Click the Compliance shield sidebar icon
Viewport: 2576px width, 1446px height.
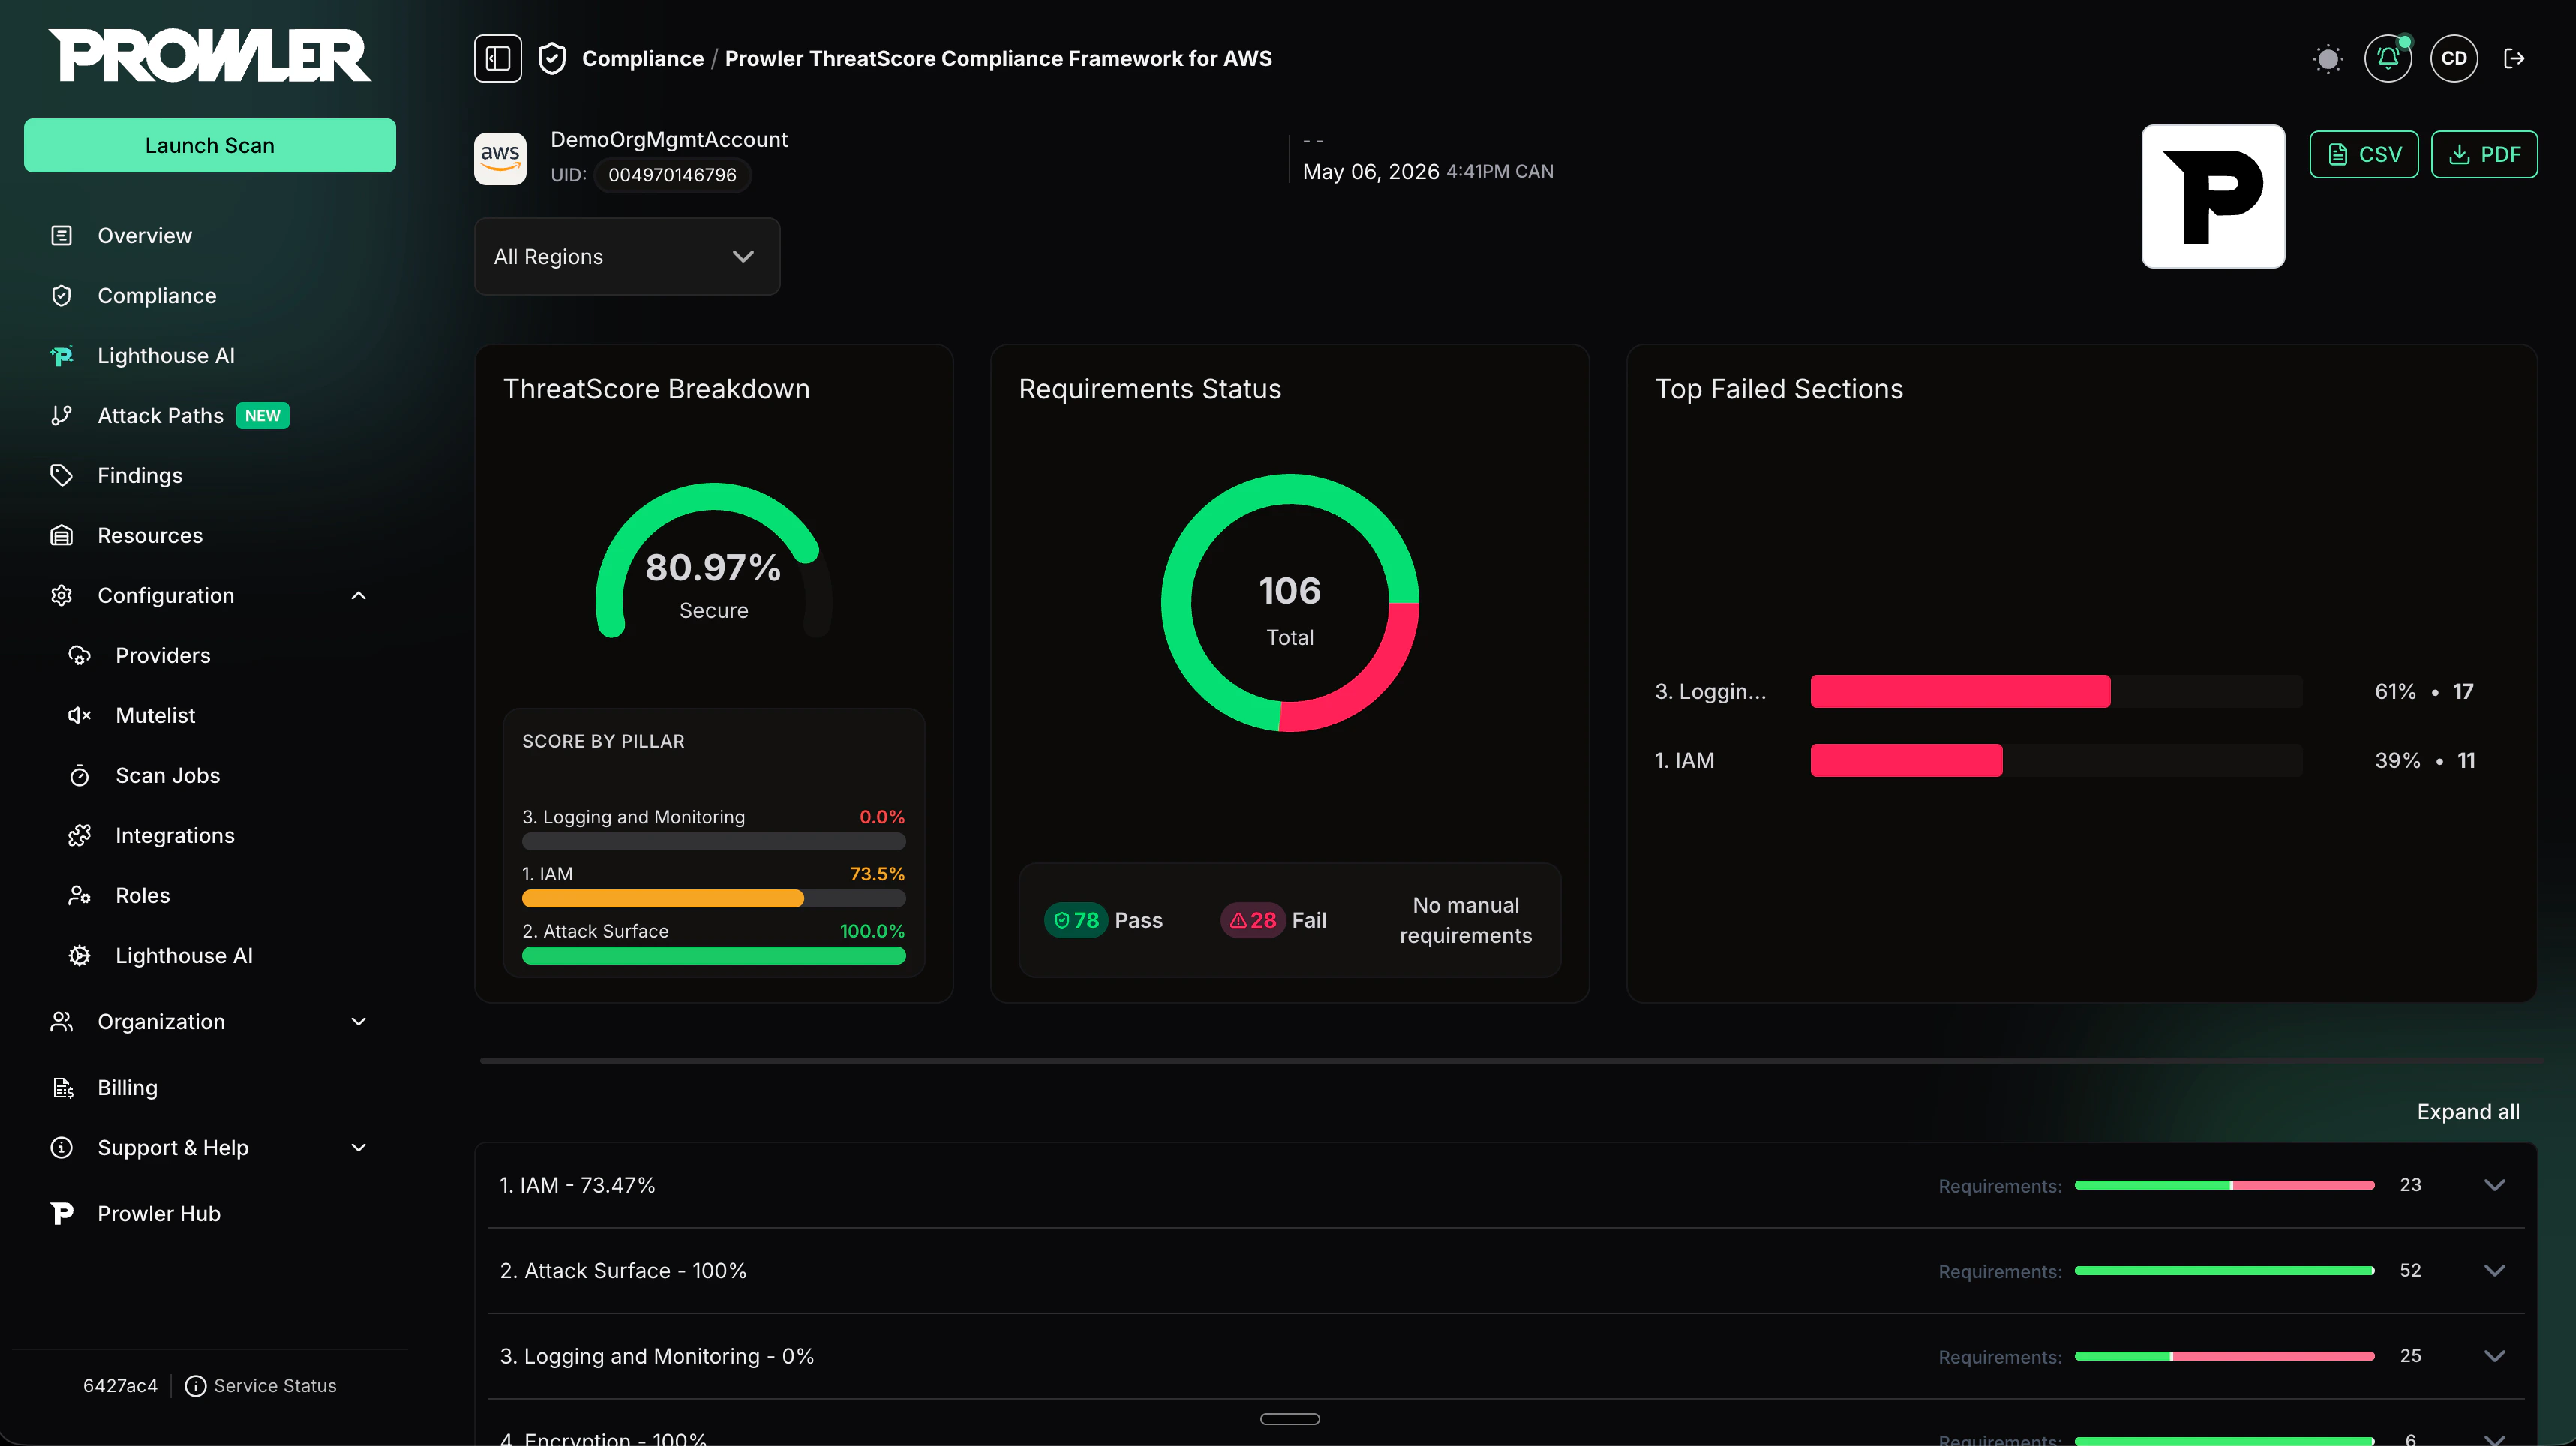coord(62,295)
